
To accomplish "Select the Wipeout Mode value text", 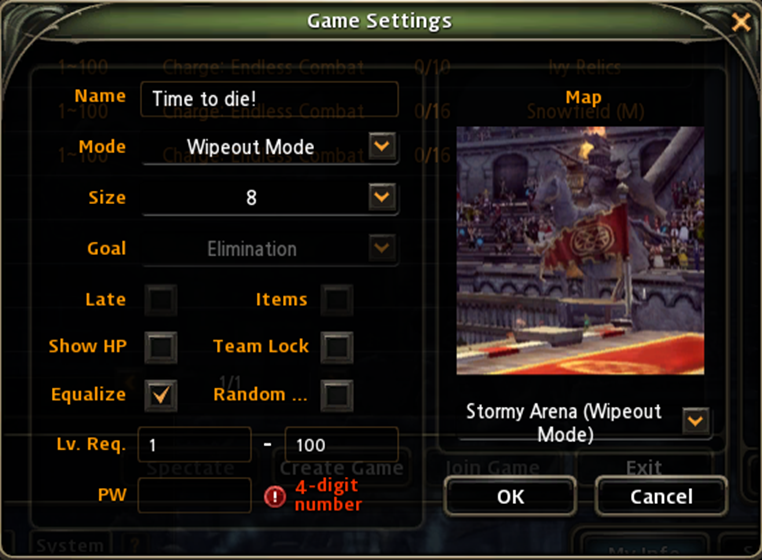I will pyautogui.click(x=251, y=147).
